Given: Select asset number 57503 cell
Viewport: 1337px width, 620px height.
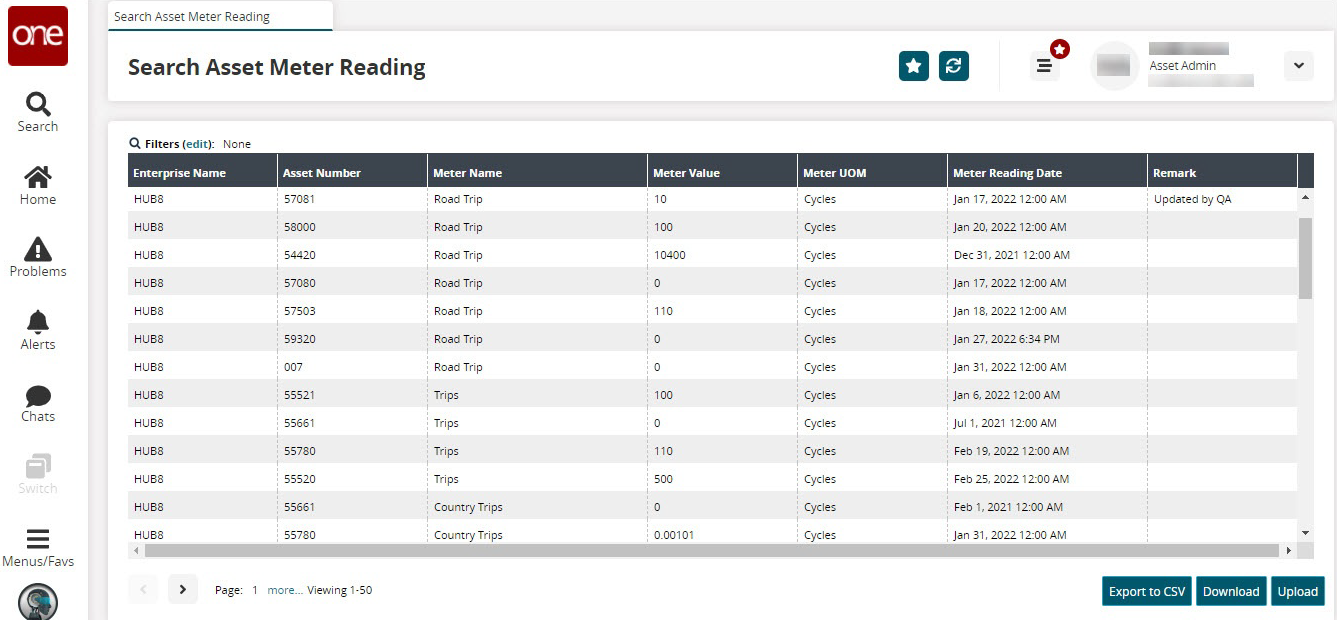Looking at the screenshot, I should click(x=352, y=311).
